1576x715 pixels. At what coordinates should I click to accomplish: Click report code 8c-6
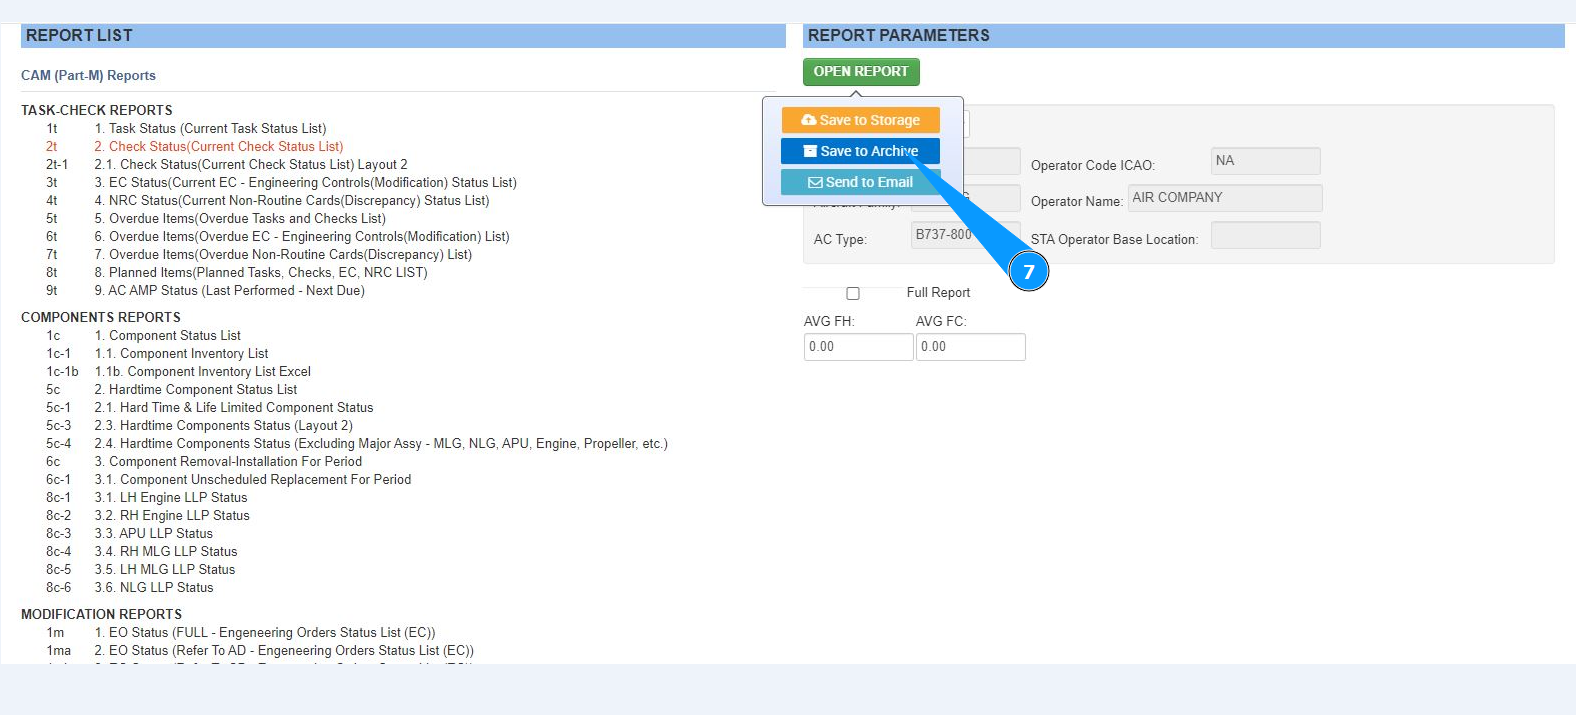pyautogui.click(x=59, y=587)
